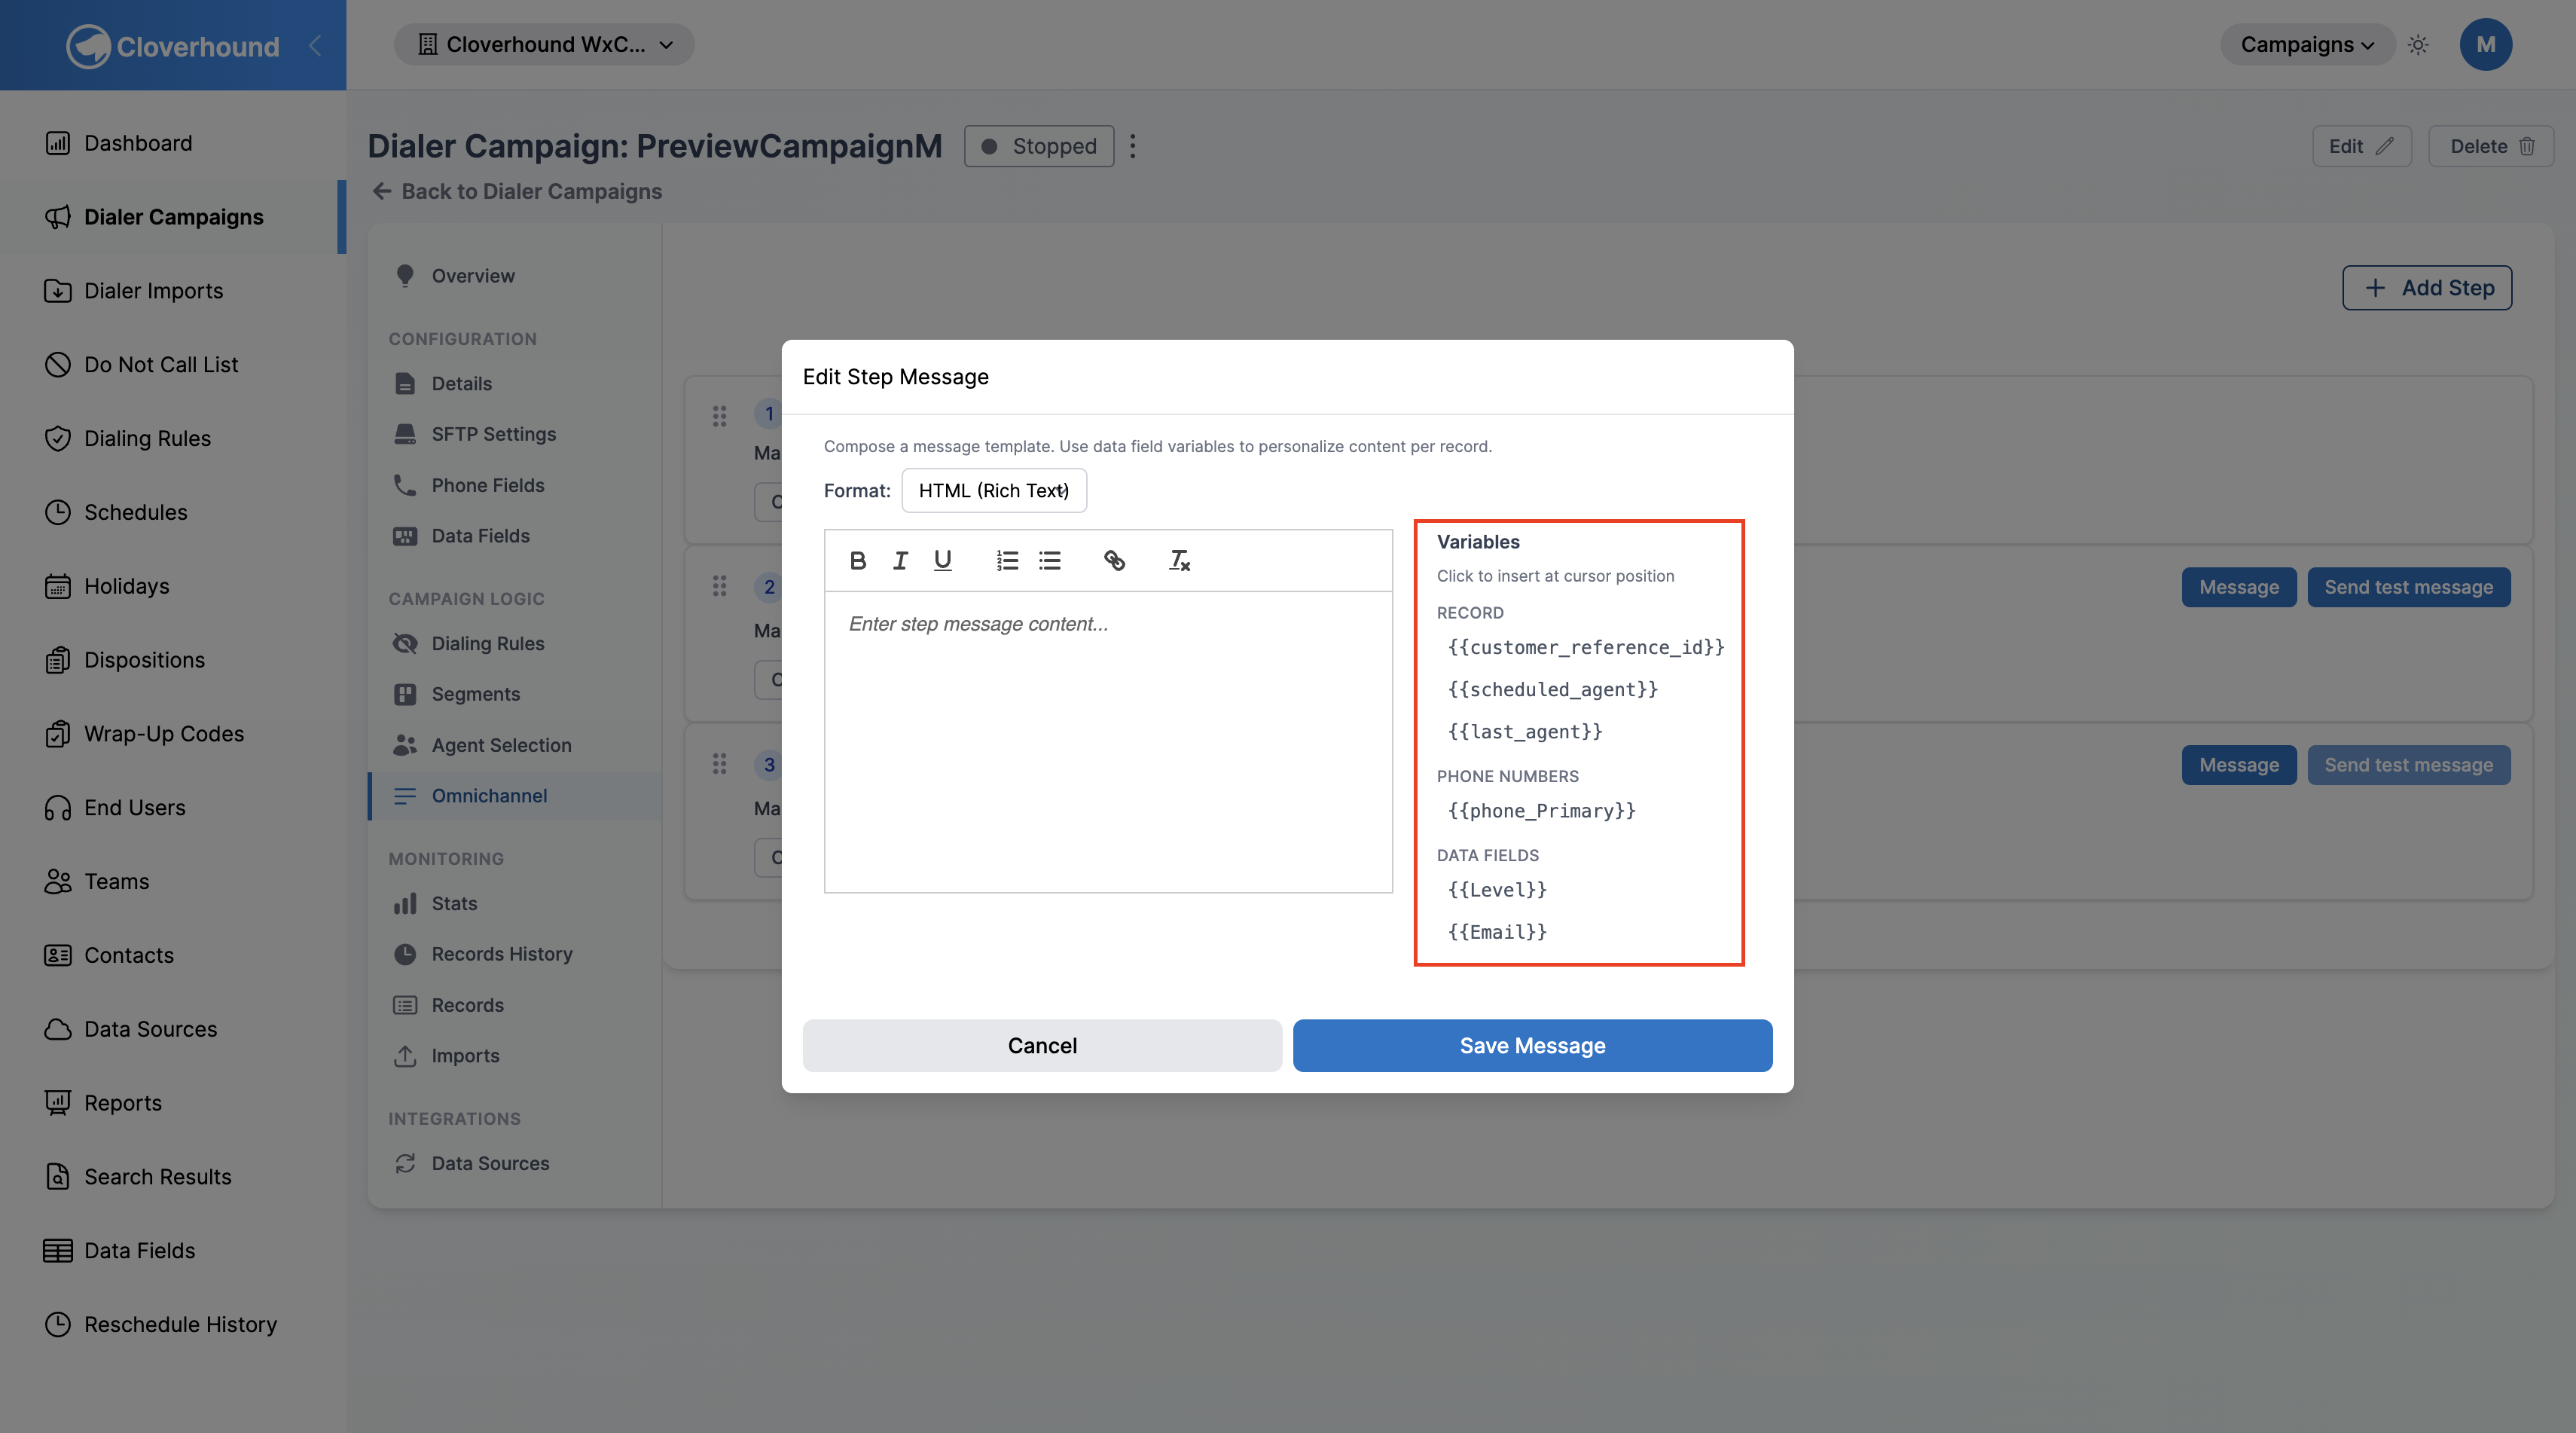Insert the {{scheduled_agent}} variable

coord(1553,690)
